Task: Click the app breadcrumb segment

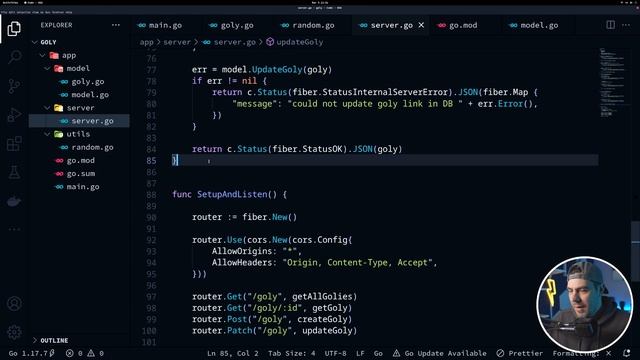Action: tap(147, 42)
